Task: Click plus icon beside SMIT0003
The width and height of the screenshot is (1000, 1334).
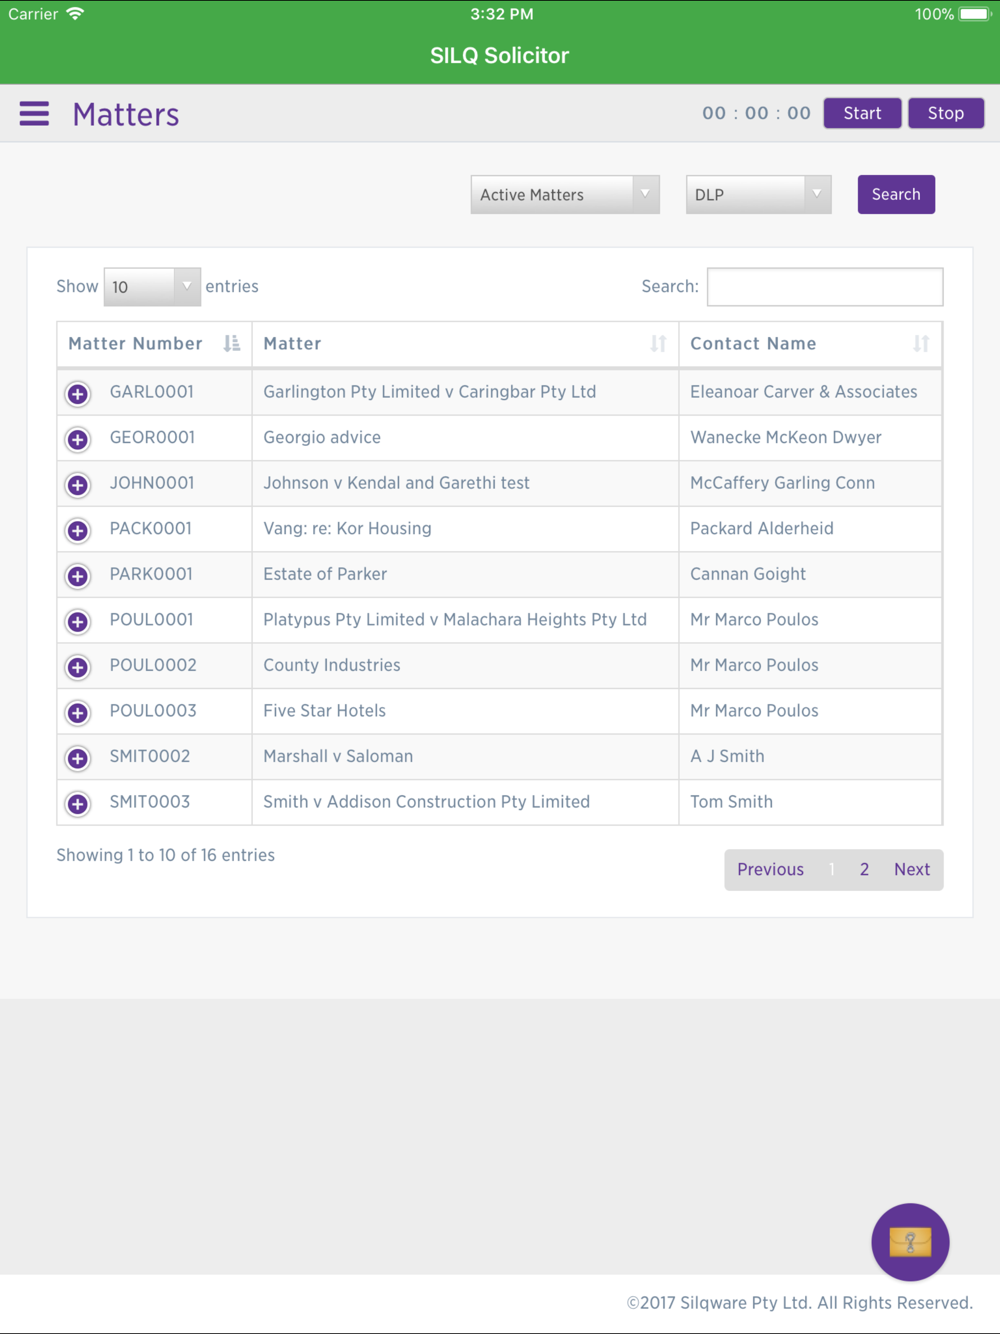Action: tap(77, 804)
